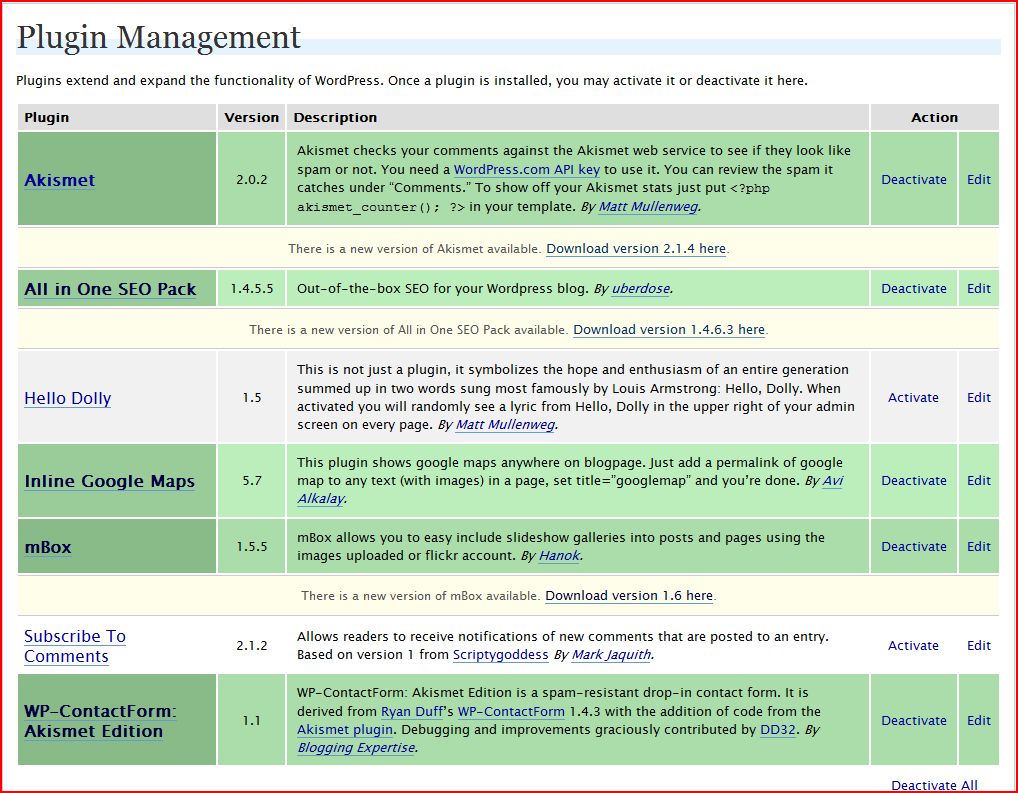Edit the Akismet plugin
The width and height of the screenshot is (1018, 793).
click(x=978, y=180)
